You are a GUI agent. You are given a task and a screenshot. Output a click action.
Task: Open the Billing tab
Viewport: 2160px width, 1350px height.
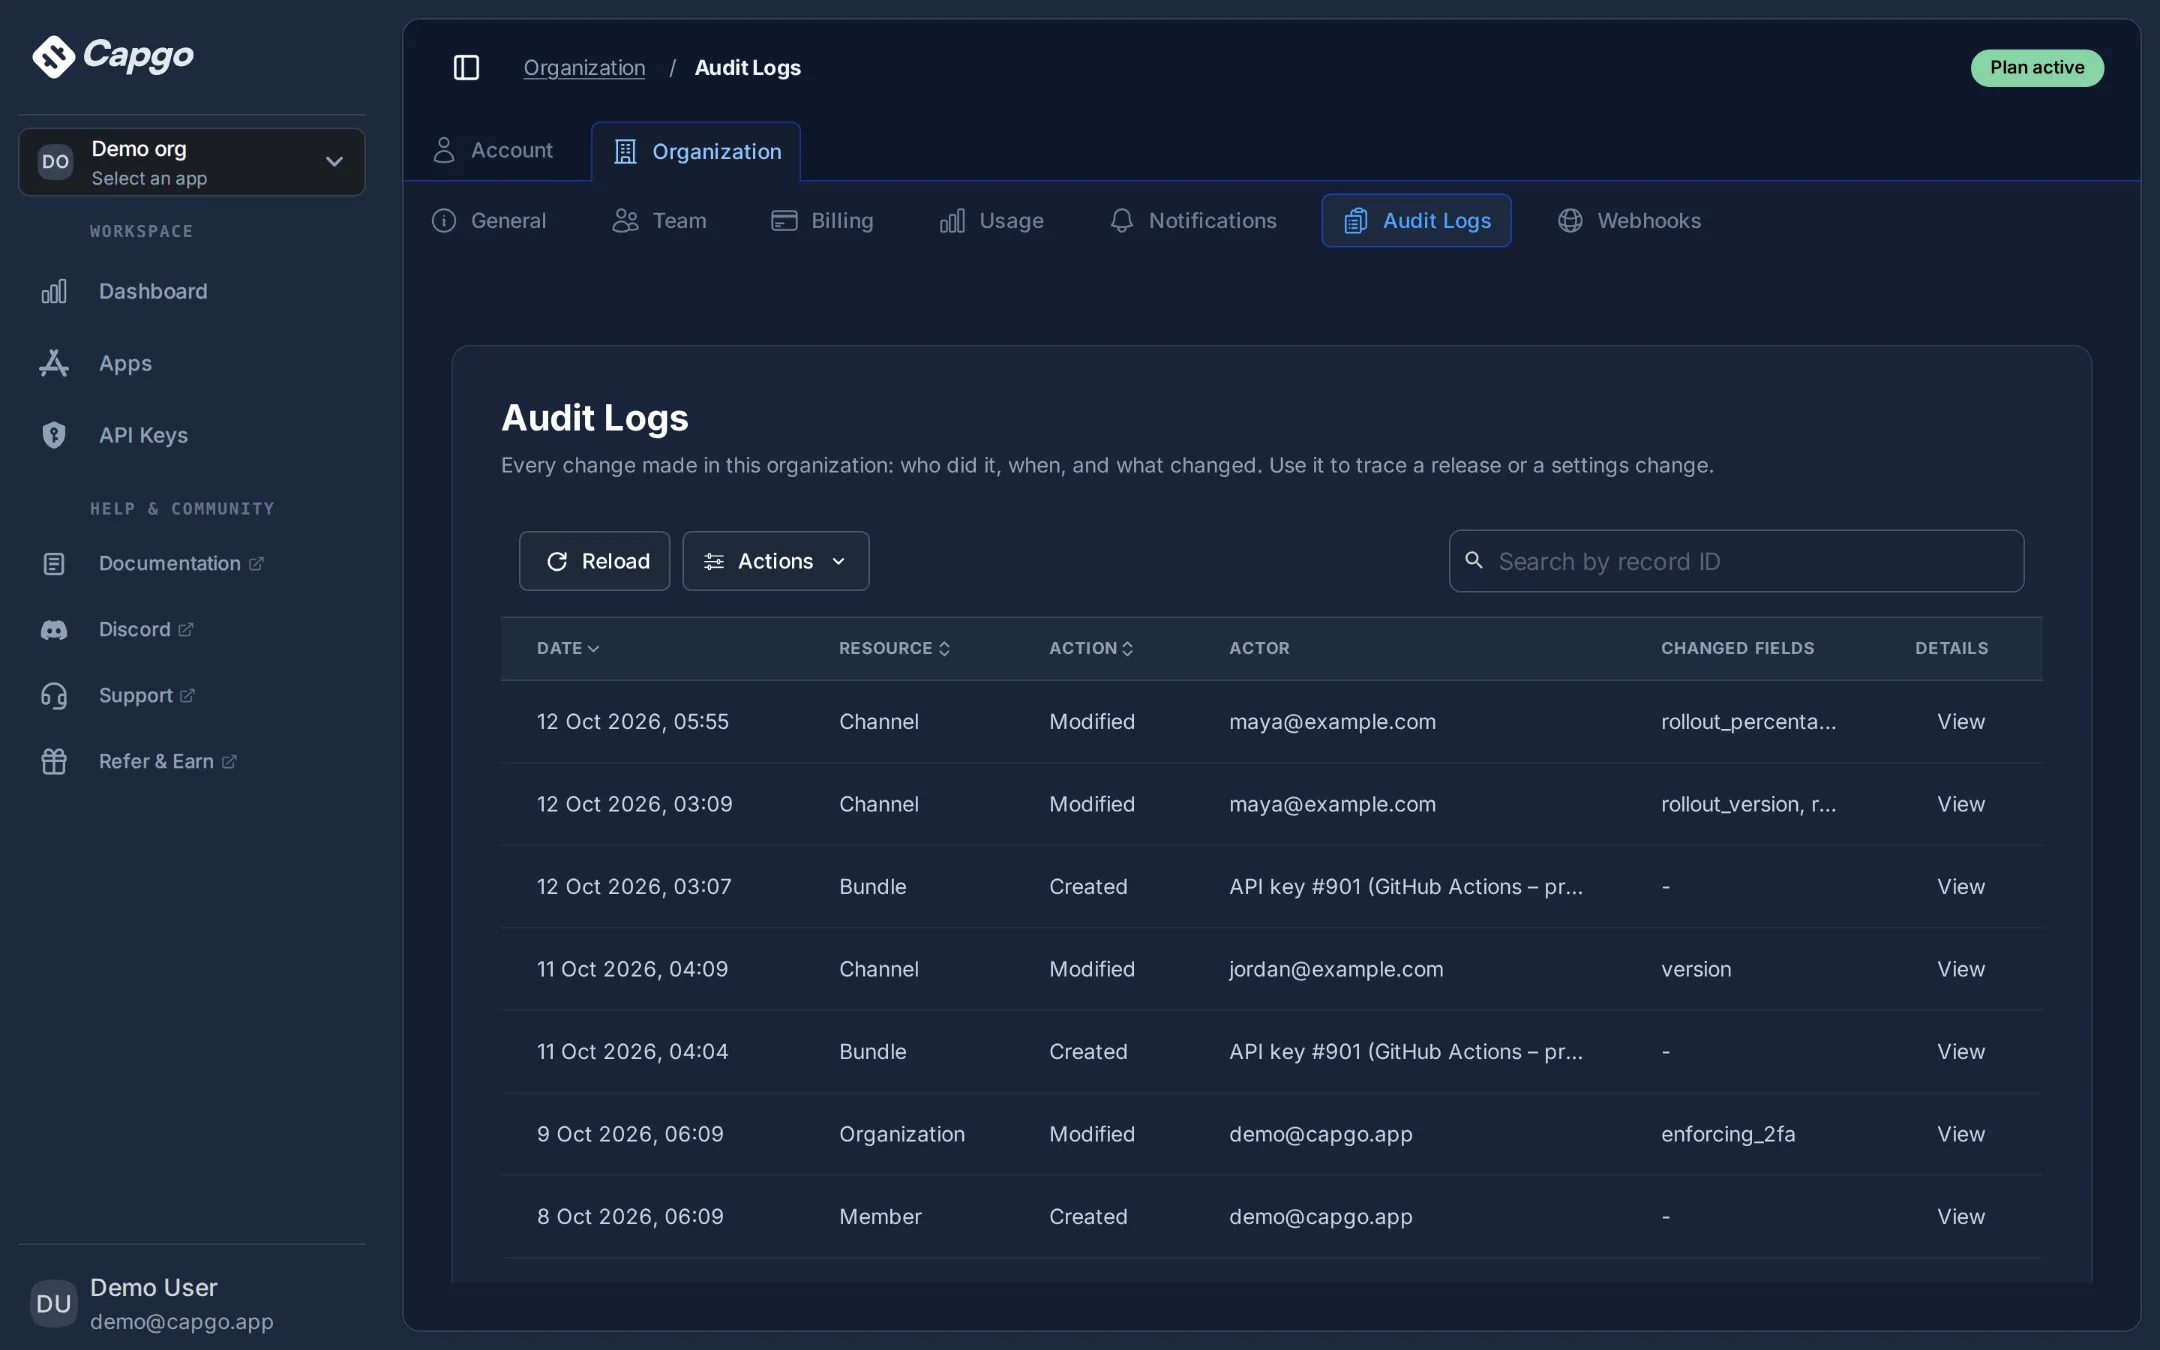point(822,220)
